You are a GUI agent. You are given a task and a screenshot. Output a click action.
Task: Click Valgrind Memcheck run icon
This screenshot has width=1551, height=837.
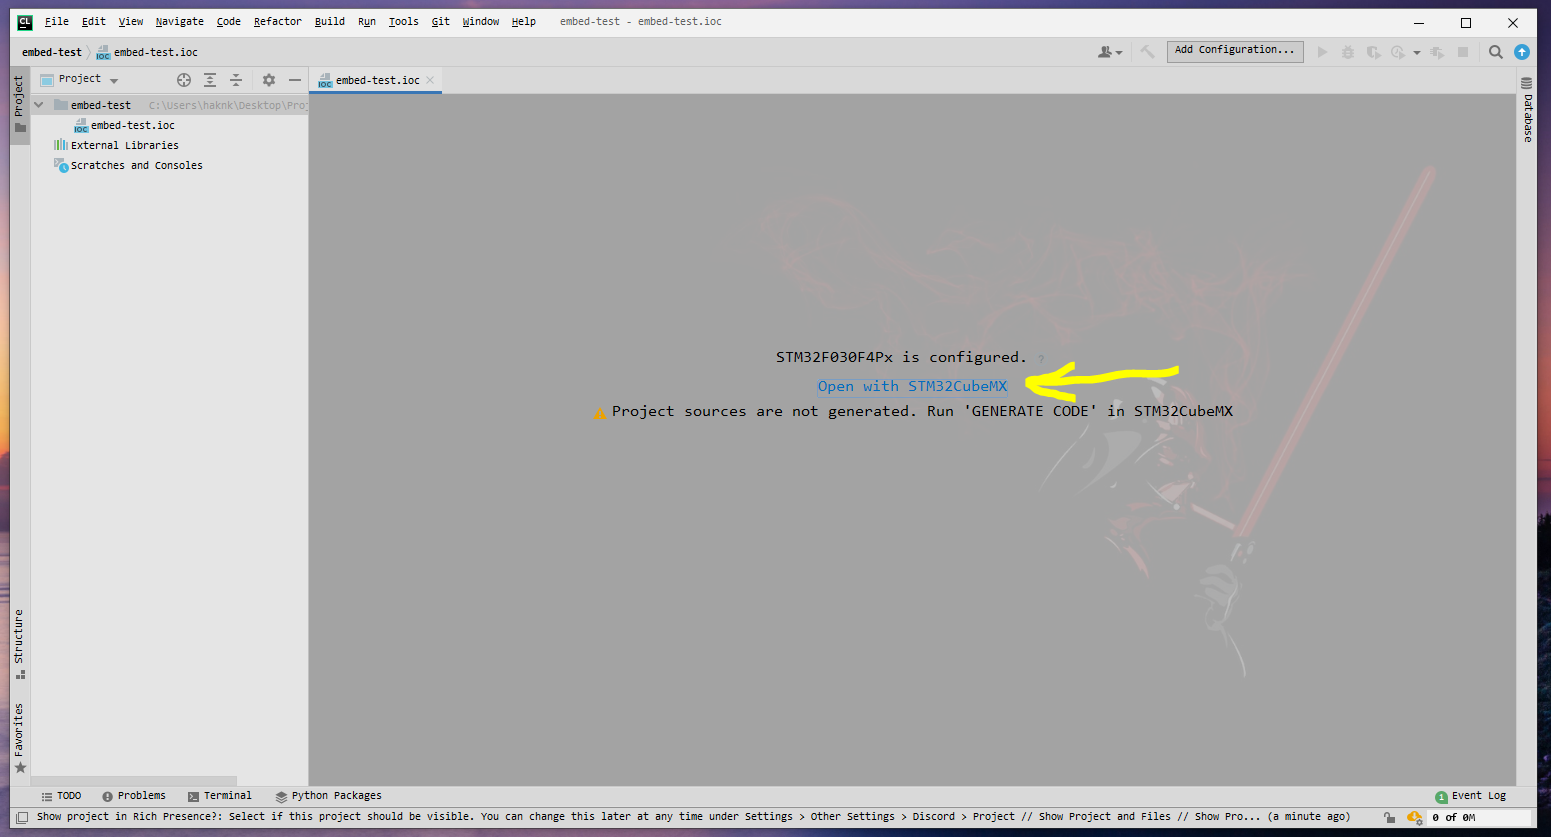(1437, 52)
